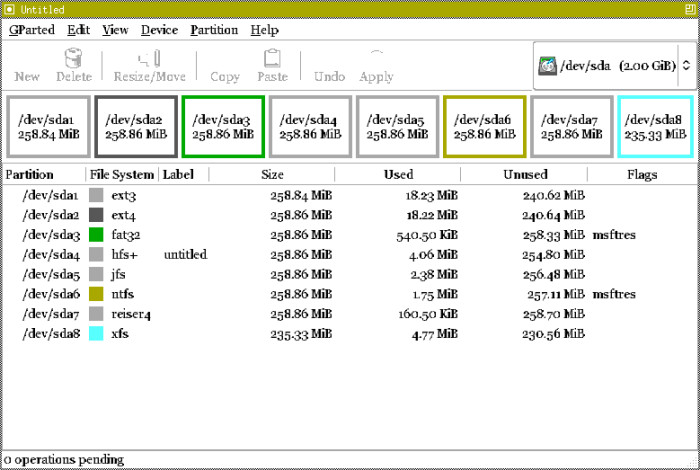Click the gray reiser4 color swatch
700x470 pixels.
click(x=96, y=314)
